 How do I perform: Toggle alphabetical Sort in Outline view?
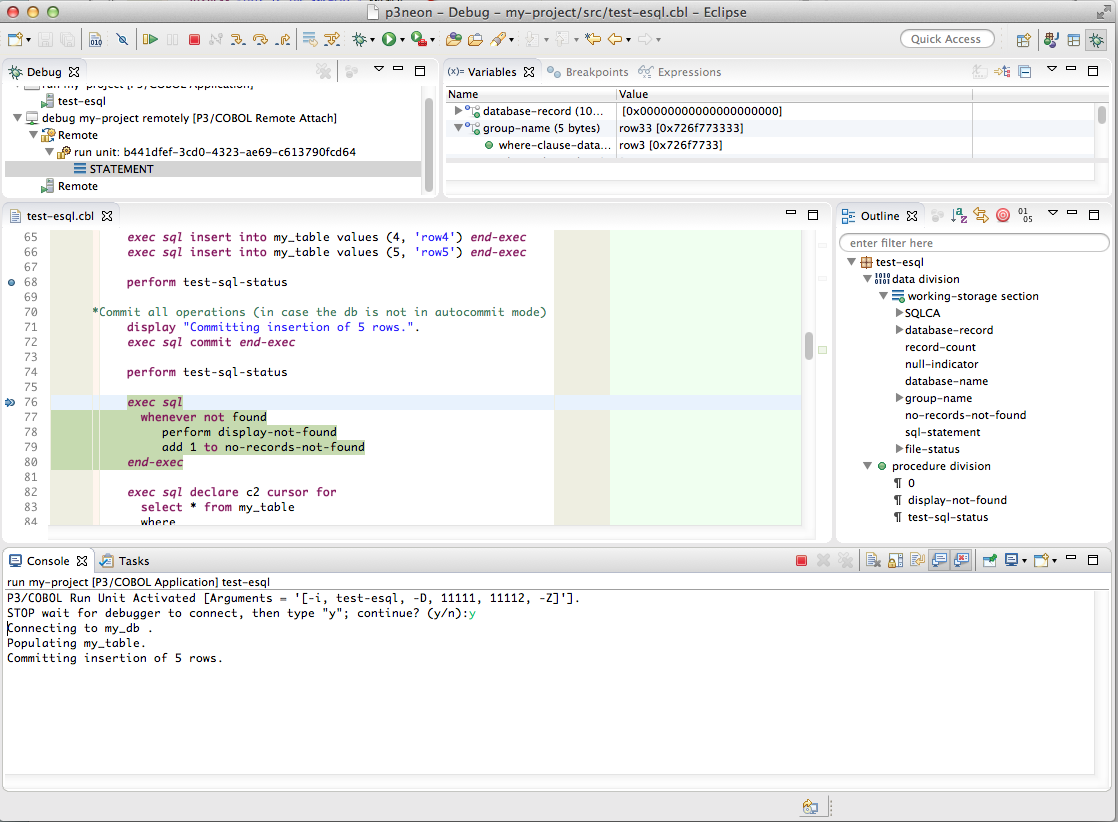point(959,215)
